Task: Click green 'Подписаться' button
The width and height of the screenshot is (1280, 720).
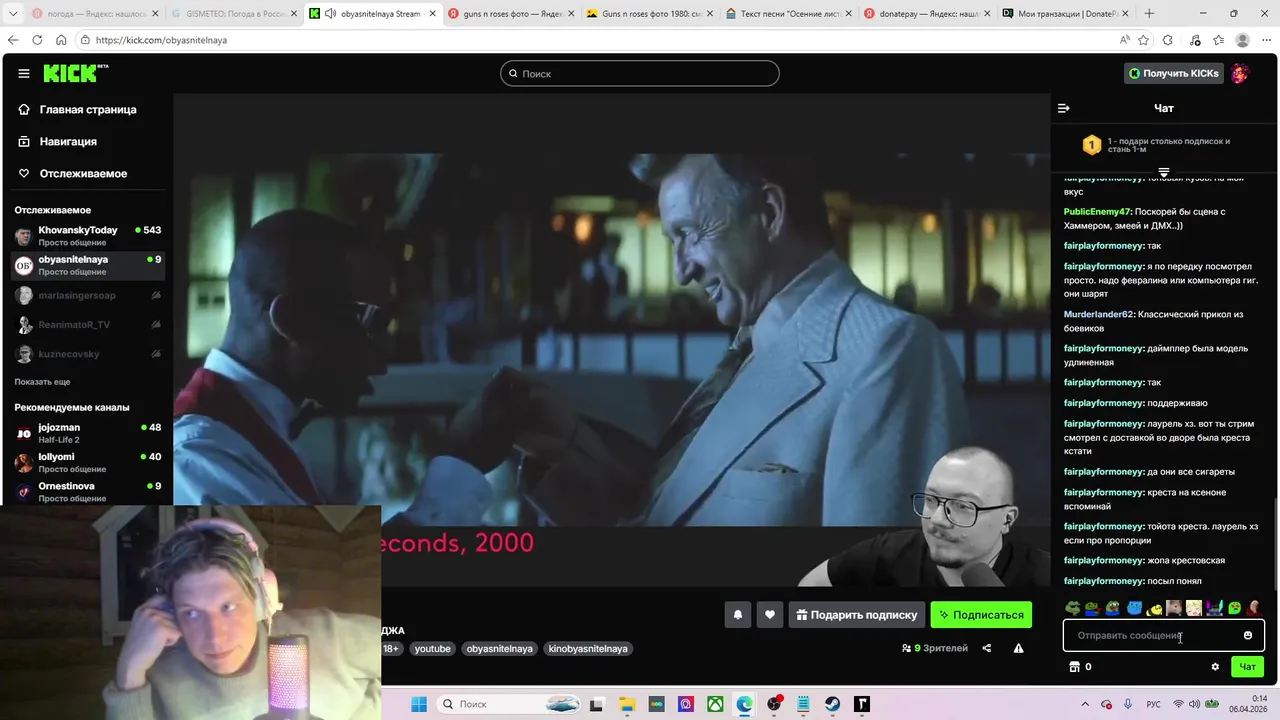Action: [x=980, y=615]
